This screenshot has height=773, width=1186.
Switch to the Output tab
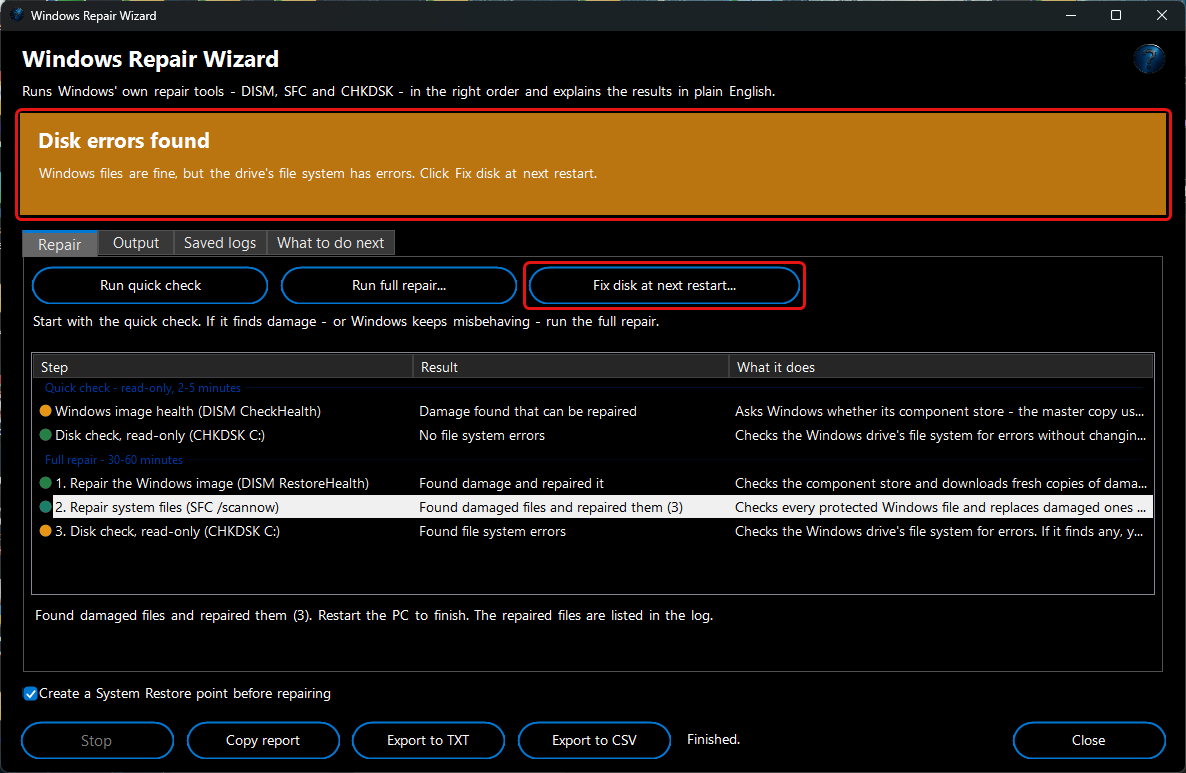(136, 243)
